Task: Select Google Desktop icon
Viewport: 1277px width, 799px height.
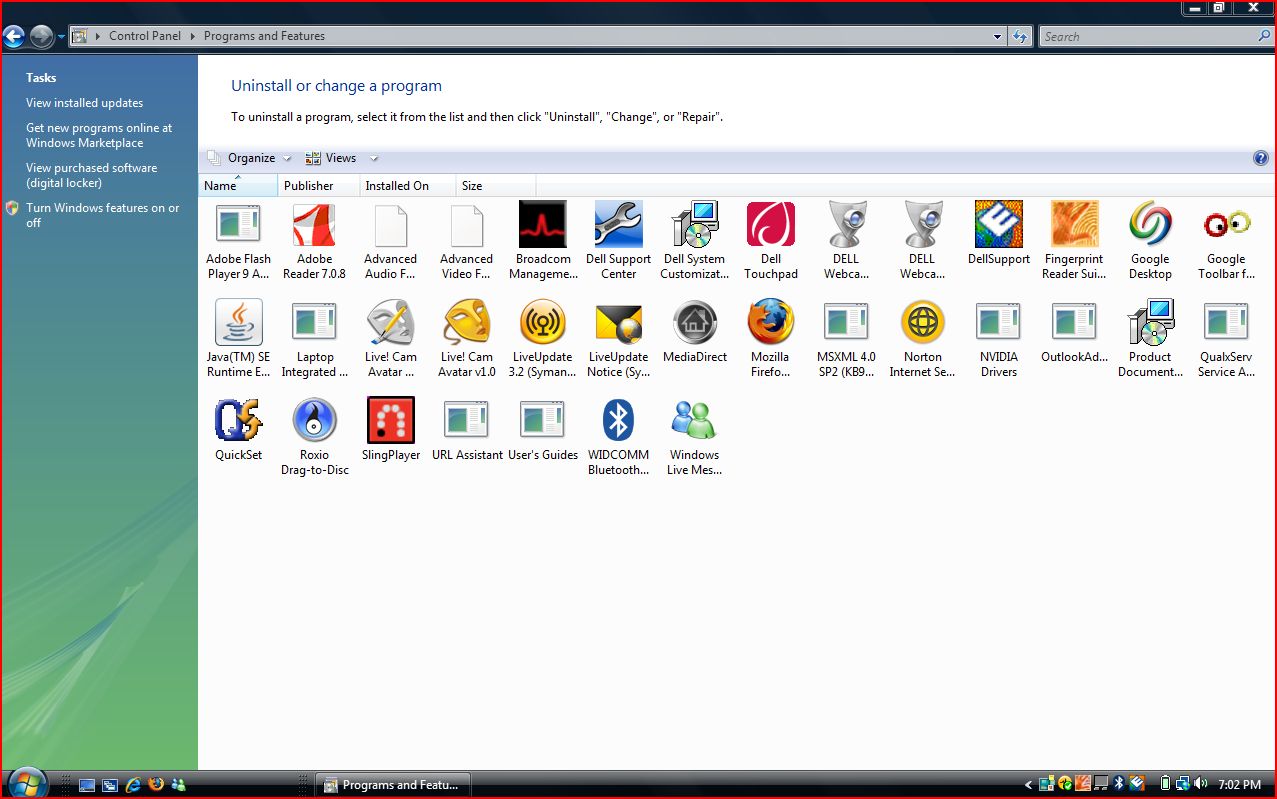Action: tap(1150, 224)
